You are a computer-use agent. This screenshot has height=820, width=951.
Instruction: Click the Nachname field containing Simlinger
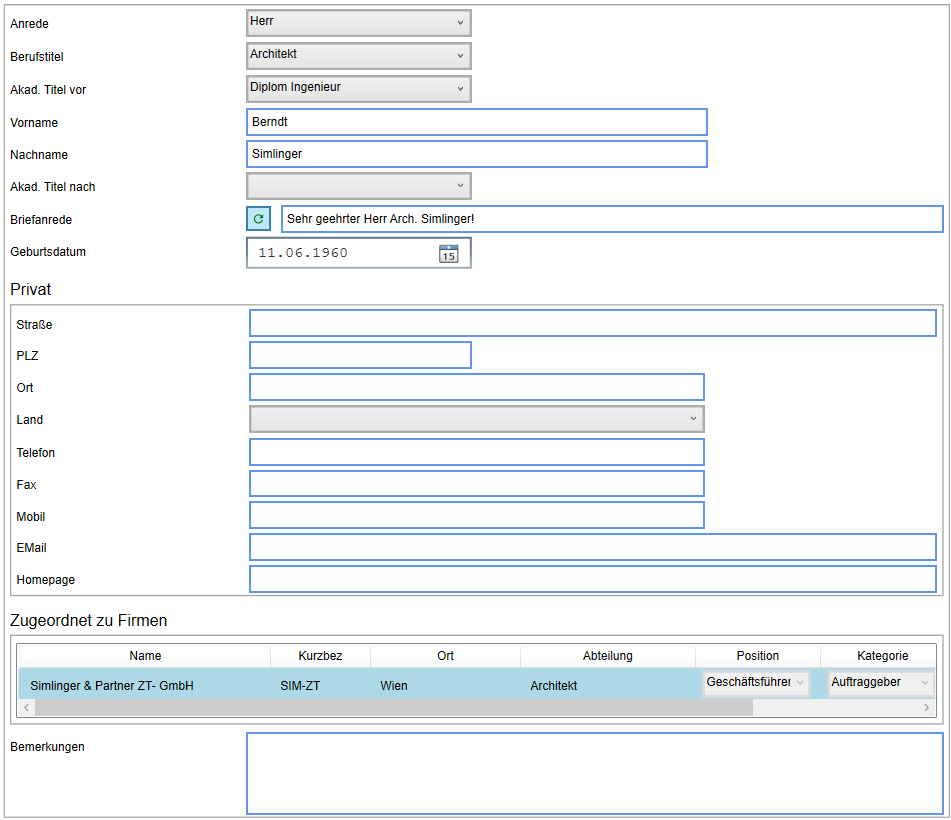click(477, 154)
